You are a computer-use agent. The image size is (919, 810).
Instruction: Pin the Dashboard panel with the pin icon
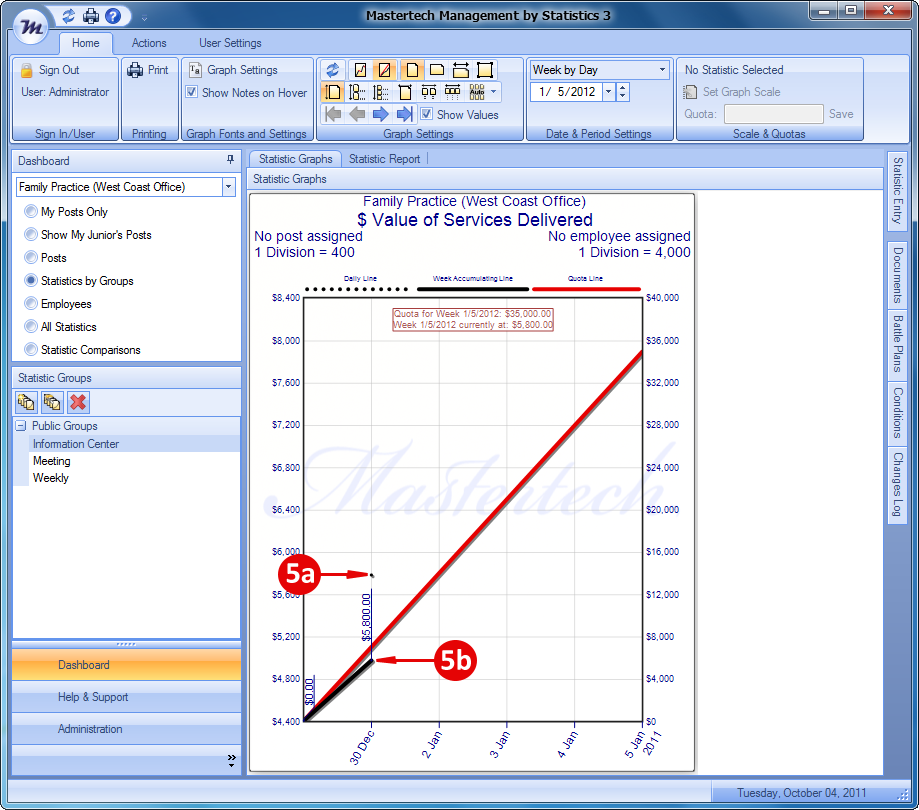click(230, 159)
